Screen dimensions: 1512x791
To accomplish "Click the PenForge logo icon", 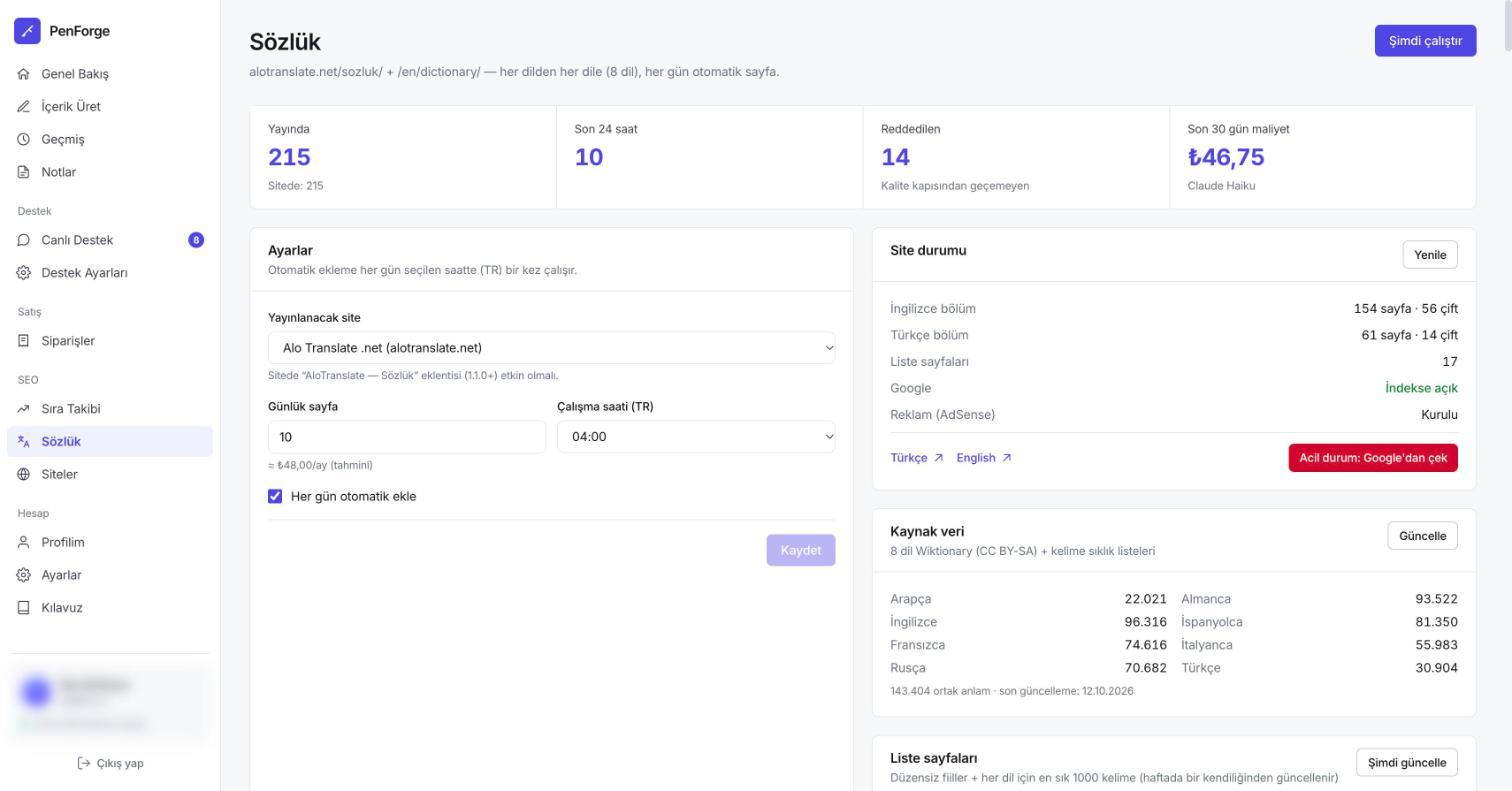I will coord(27,31).
